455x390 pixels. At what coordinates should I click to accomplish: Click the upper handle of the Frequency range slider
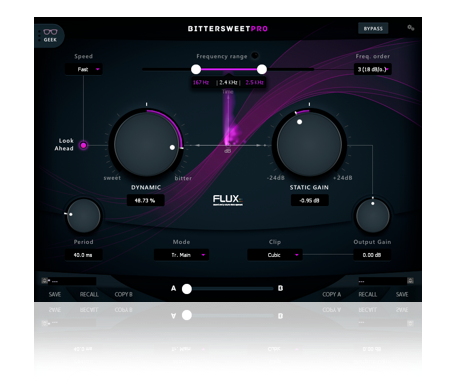[262, 69]
